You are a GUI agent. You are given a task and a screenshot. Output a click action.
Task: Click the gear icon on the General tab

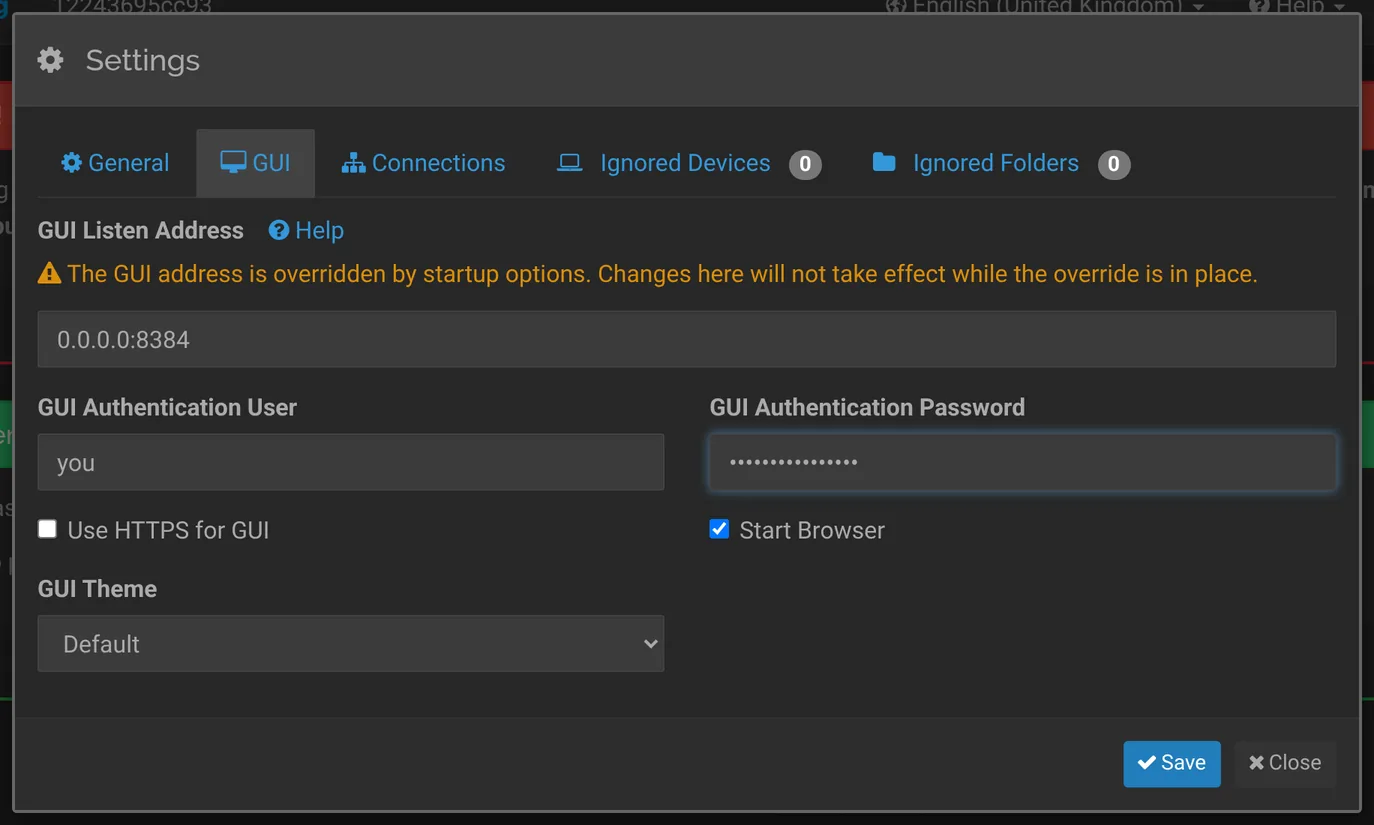(x=71, y=163)
